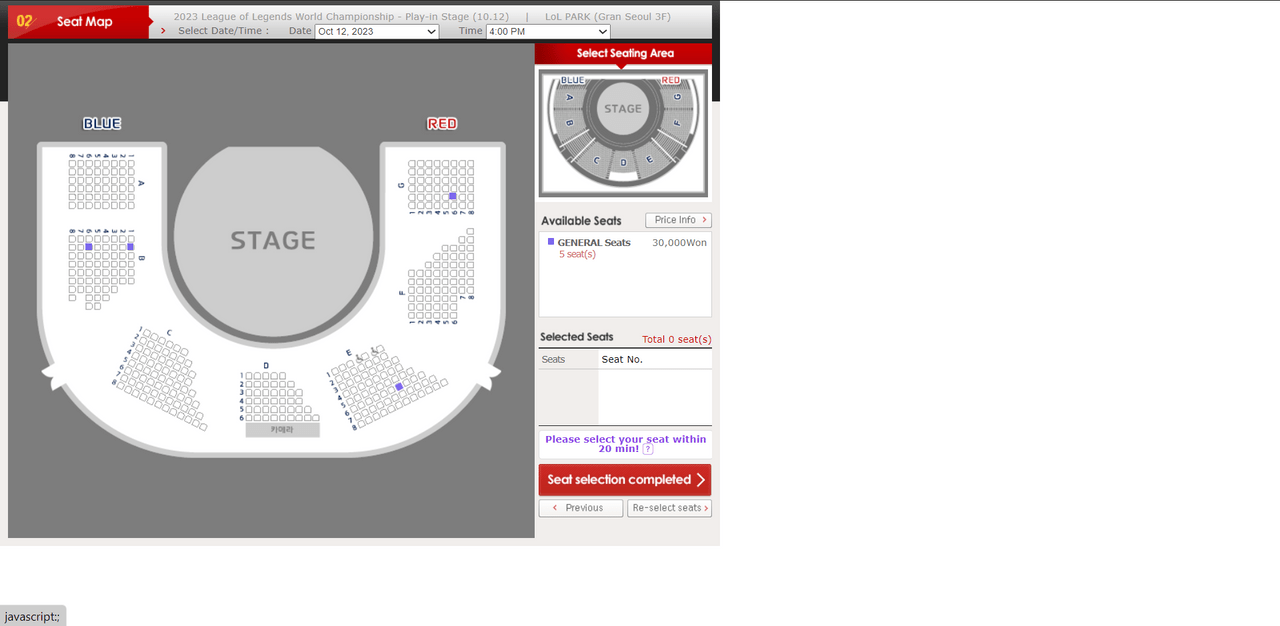The height and width of the screenshot is (626, 1280).
Task: Pick the purple available seat in section E
Action: pos(399,386)
